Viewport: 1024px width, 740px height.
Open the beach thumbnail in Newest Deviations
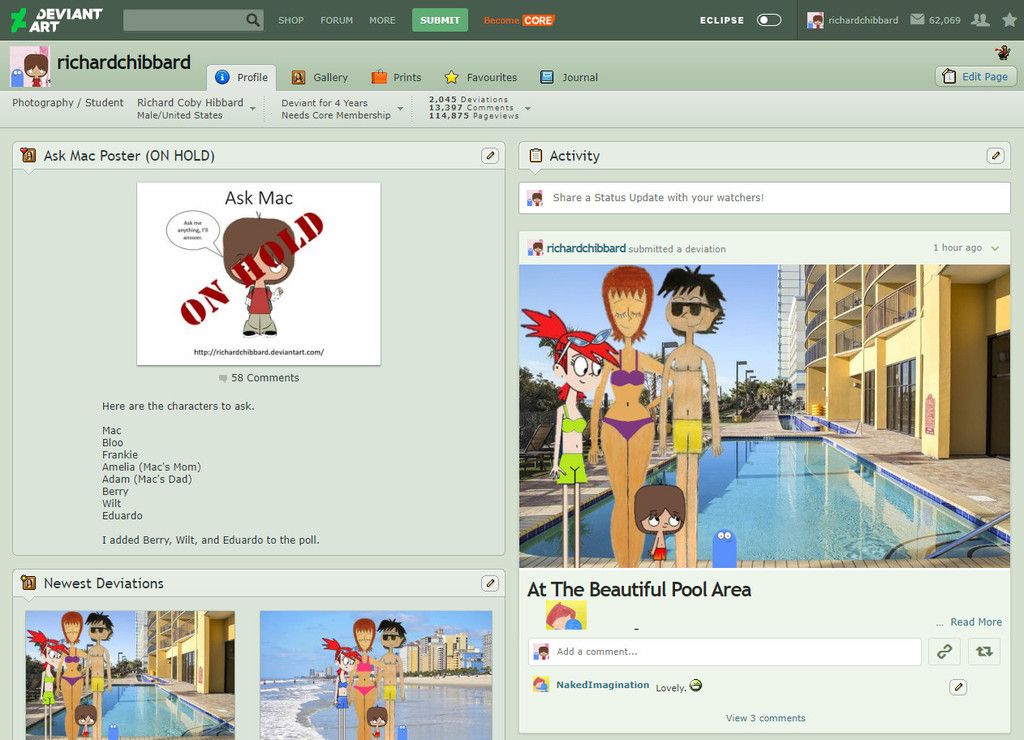point(376,675)
